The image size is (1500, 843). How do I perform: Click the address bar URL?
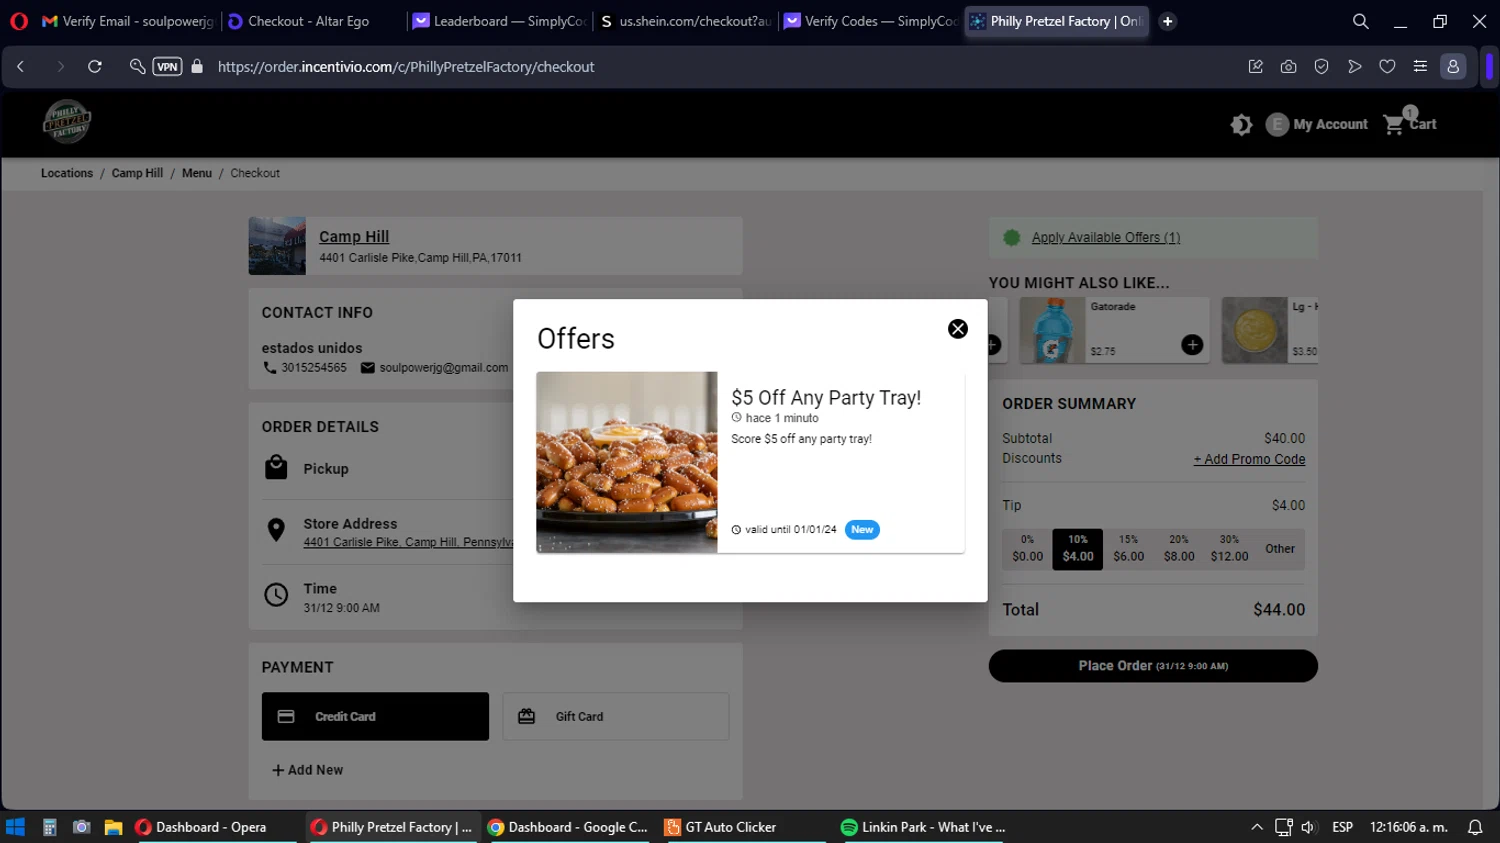point(406,67)
